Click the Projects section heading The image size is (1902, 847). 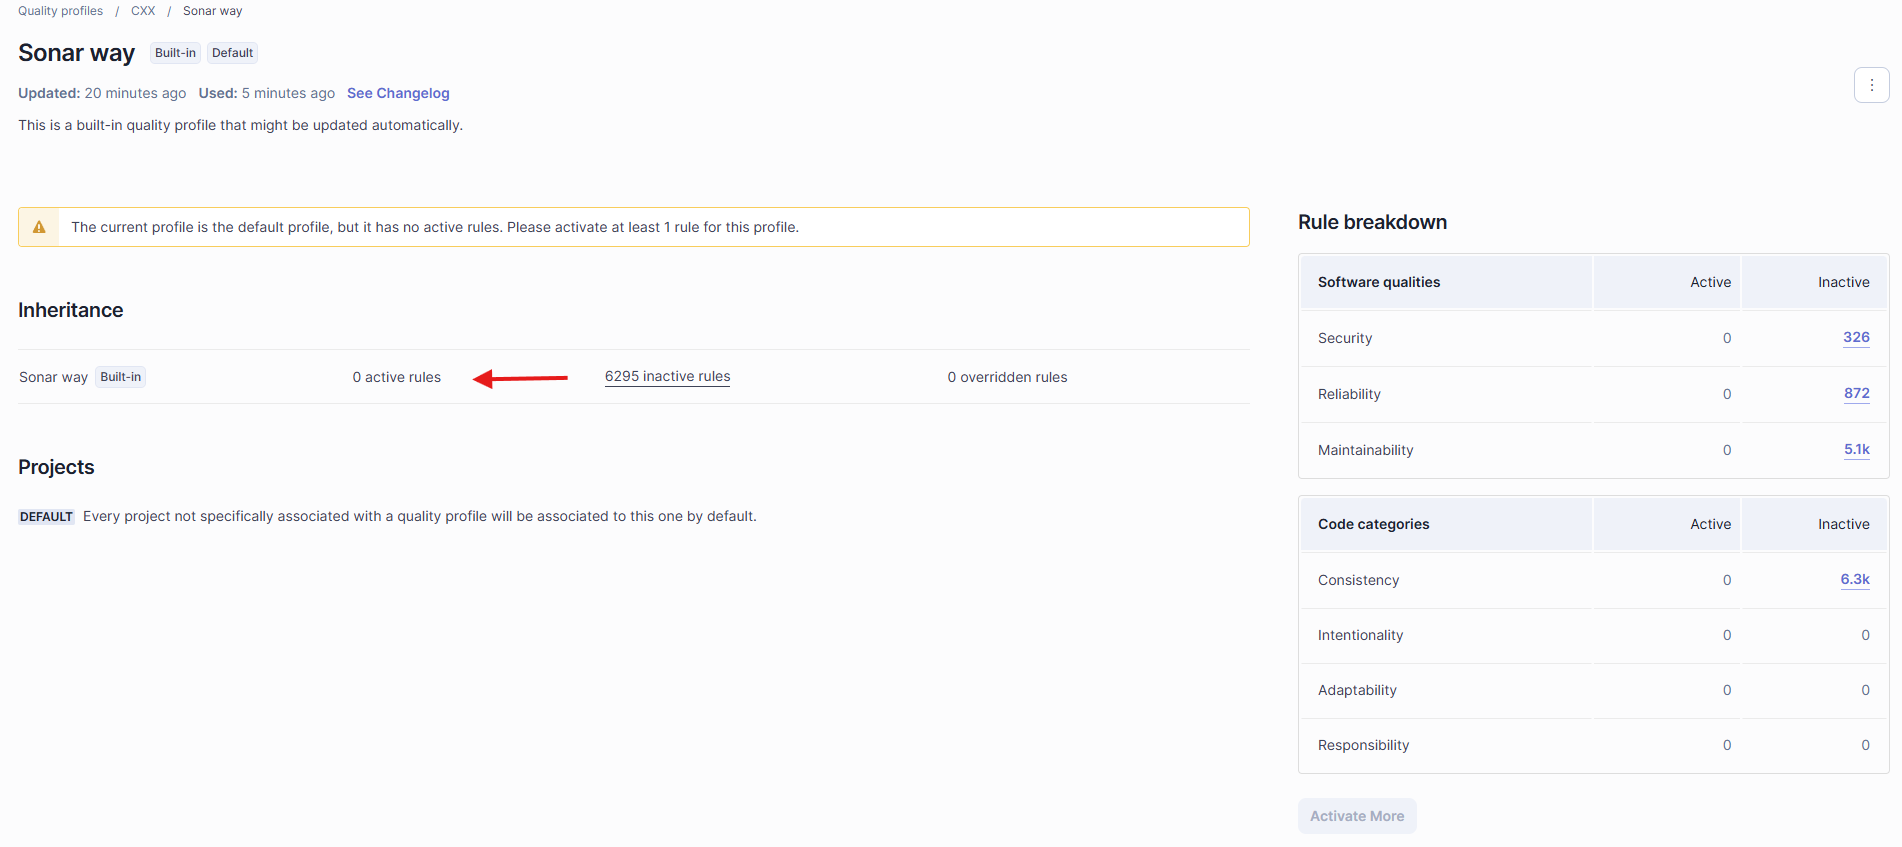56,467
